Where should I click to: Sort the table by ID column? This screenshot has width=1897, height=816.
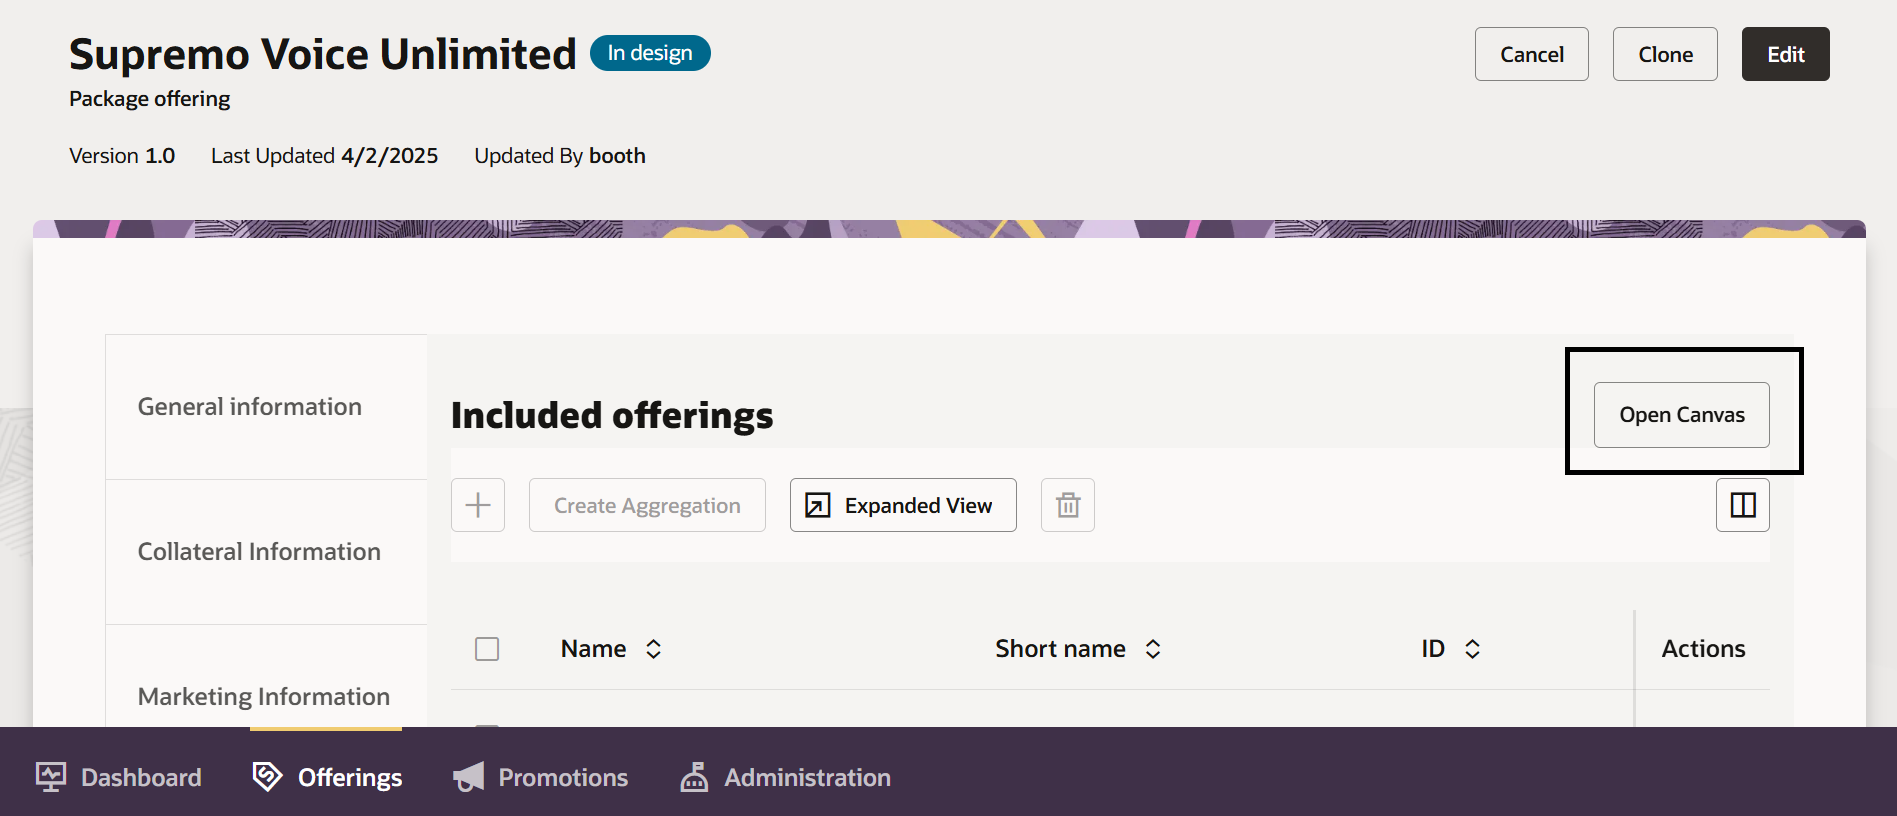(1472, 649)
